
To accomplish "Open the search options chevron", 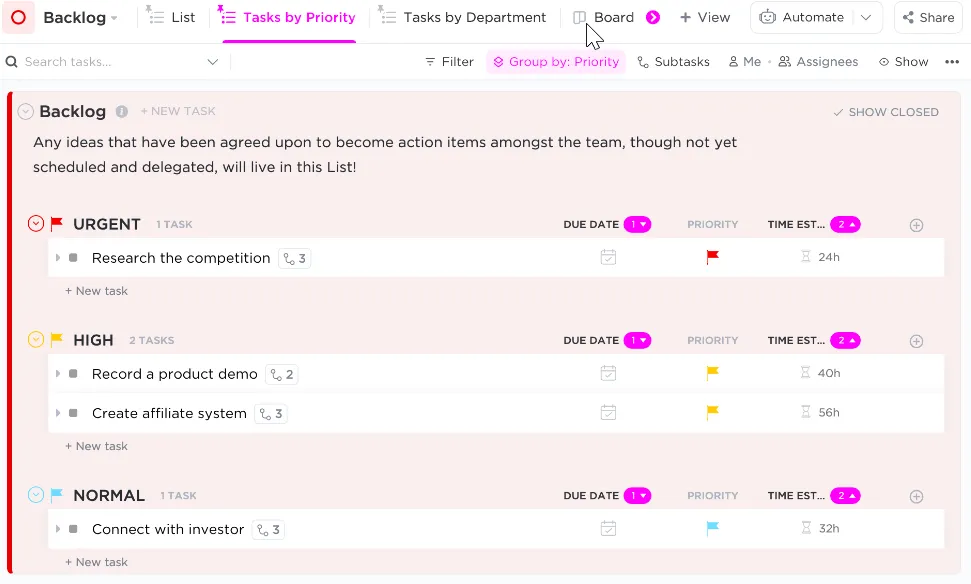I will point(212,61).
